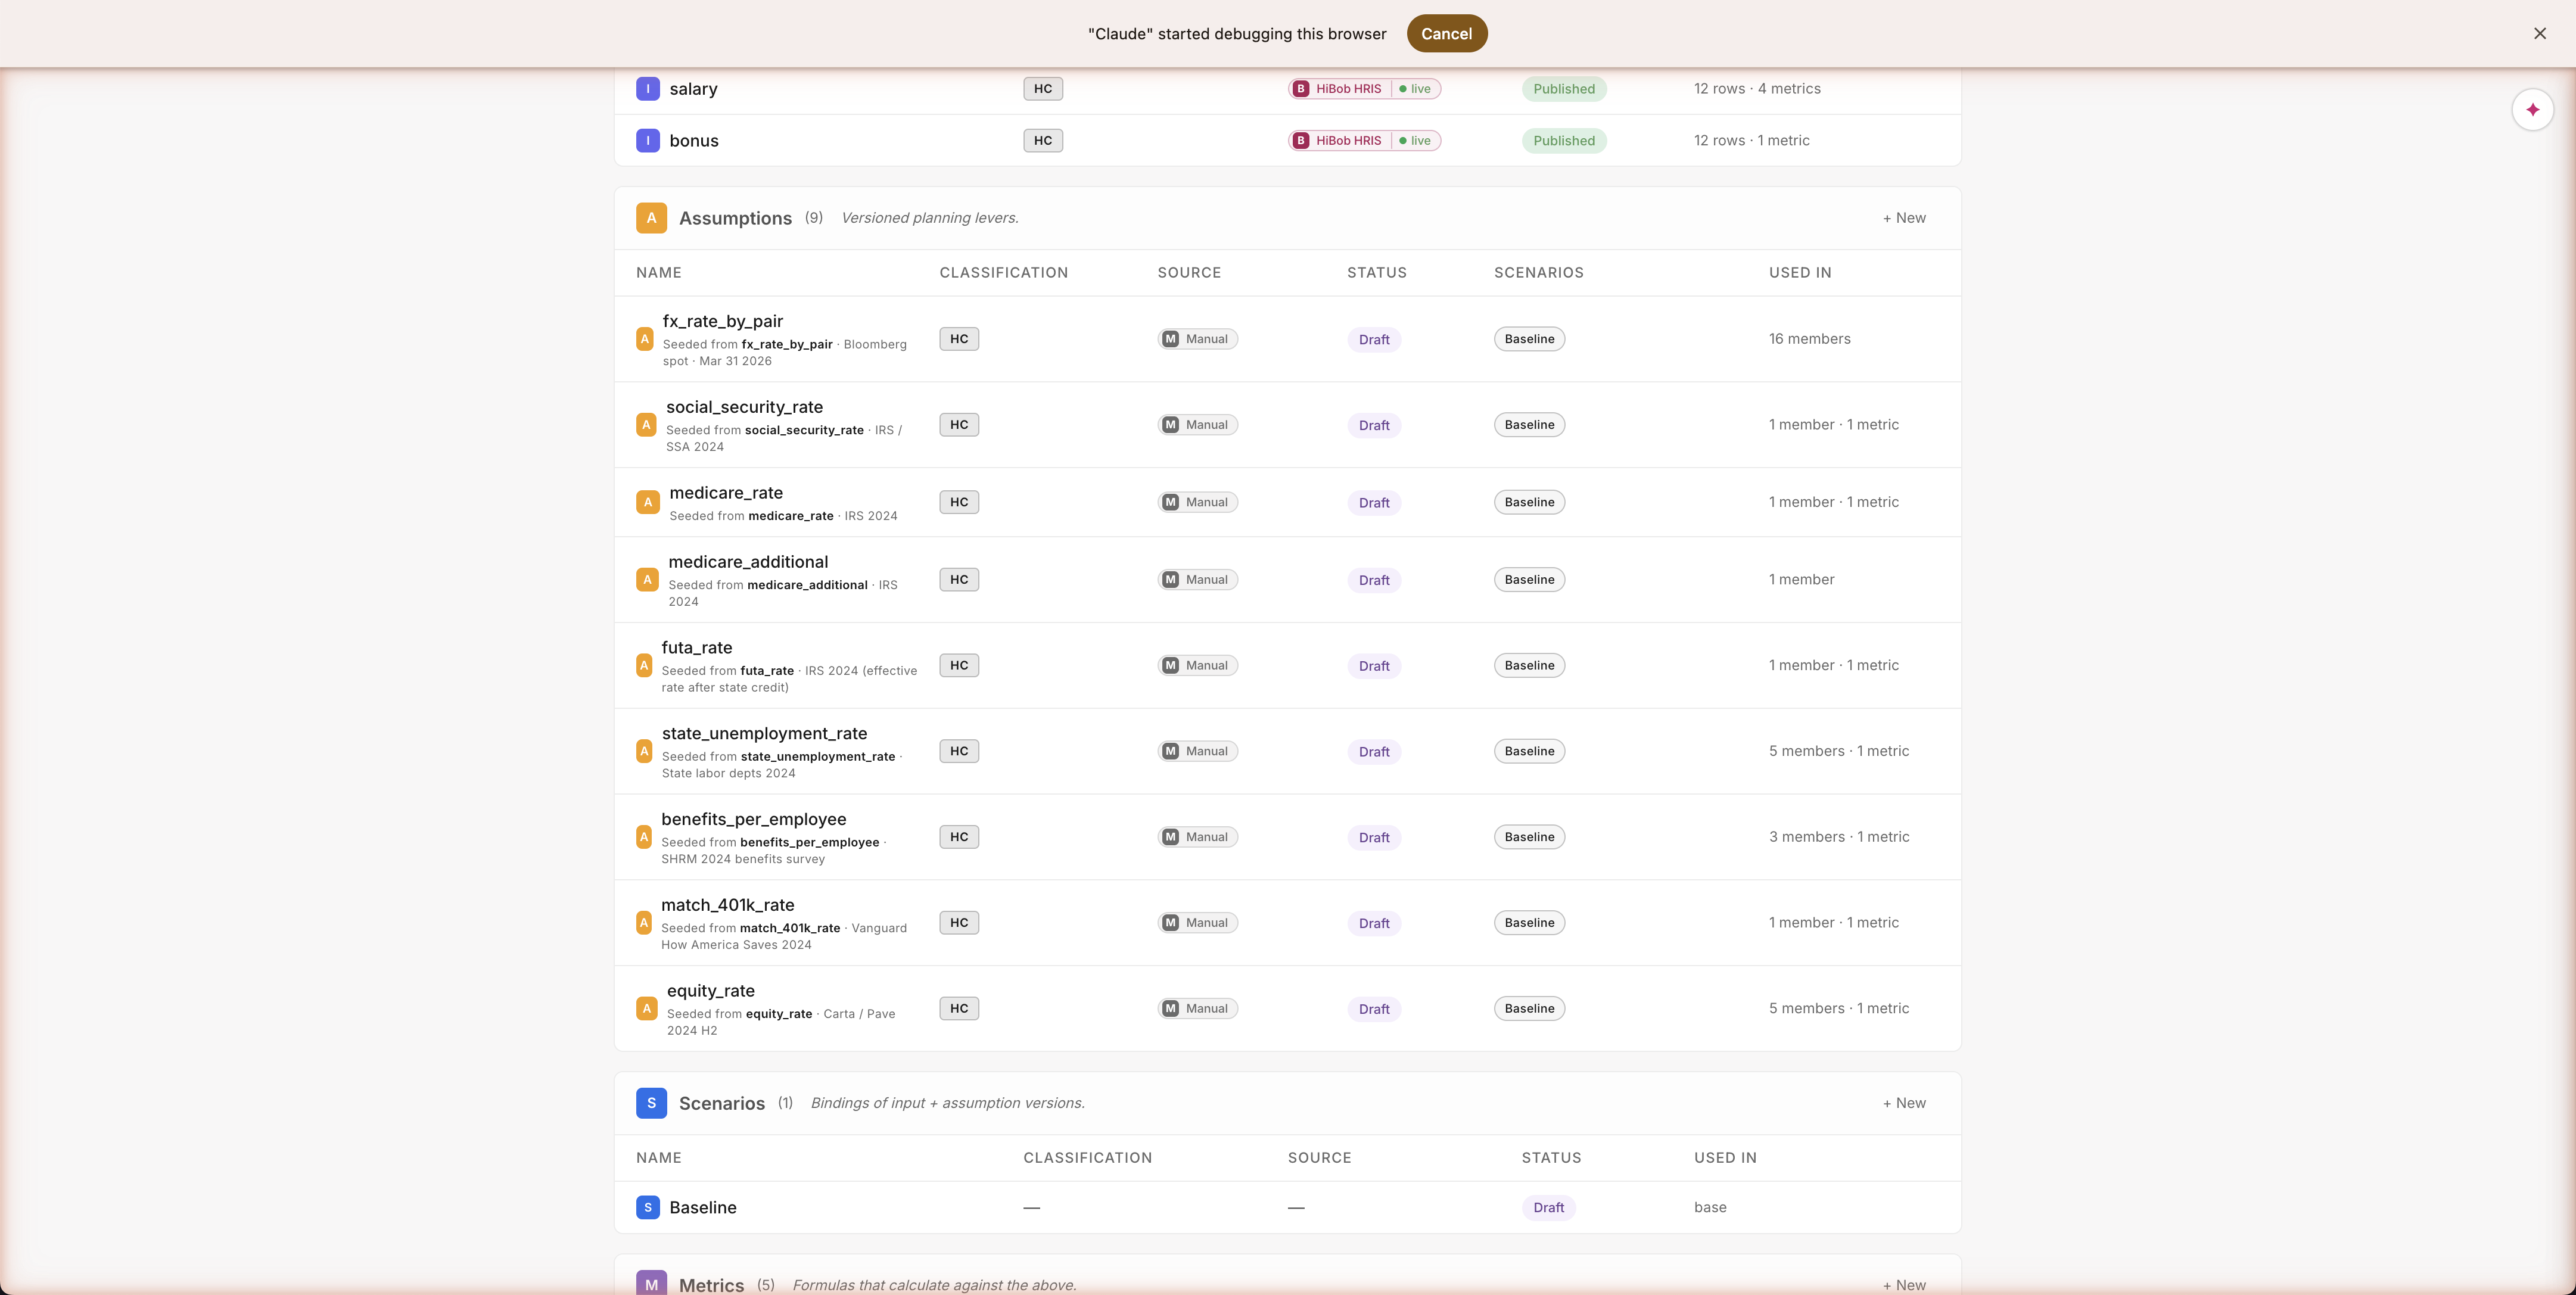The height and width of the screenshot is (1295, 2576).
Task: Click the Manual source badge for fx_rate_by_pair
Action: (1197, 339)
